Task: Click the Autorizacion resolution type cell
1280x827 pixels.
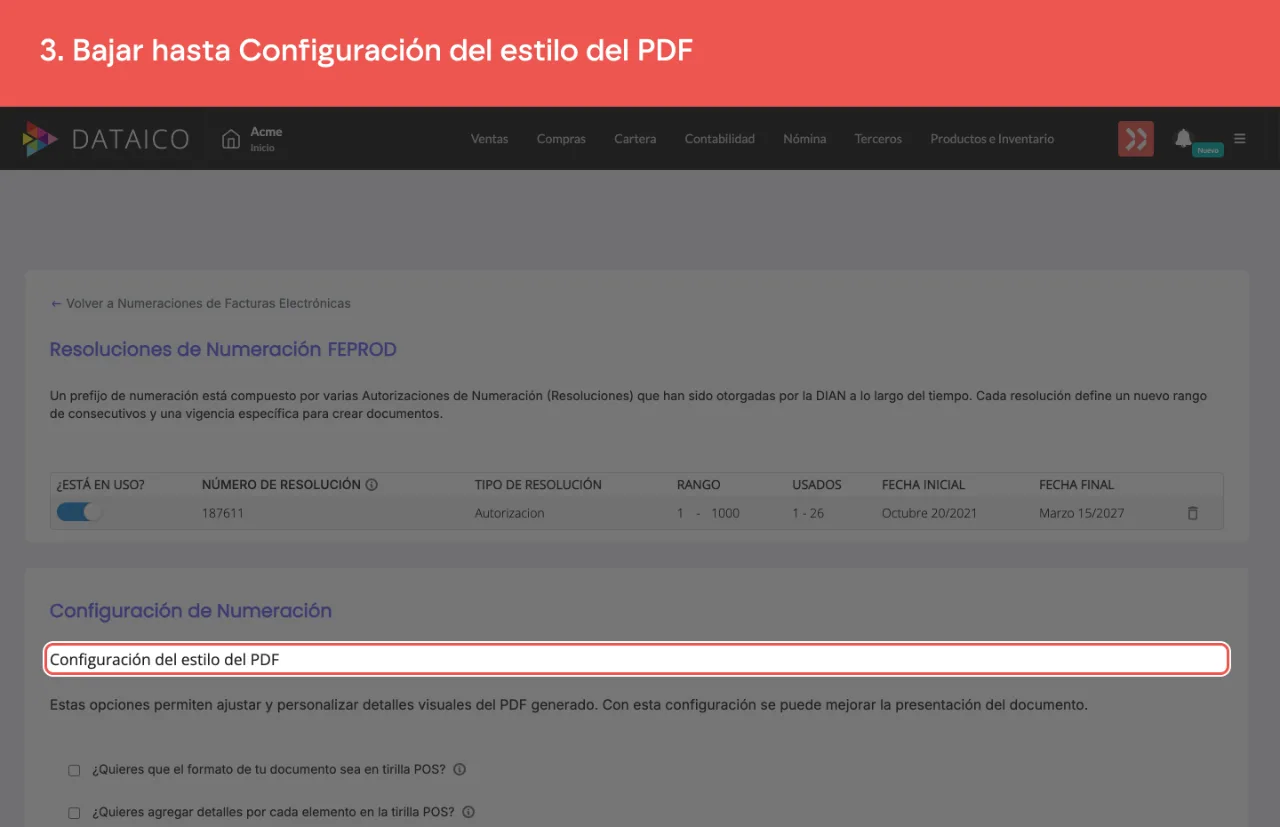Action: pyautogui.click(x=510, y=513)
